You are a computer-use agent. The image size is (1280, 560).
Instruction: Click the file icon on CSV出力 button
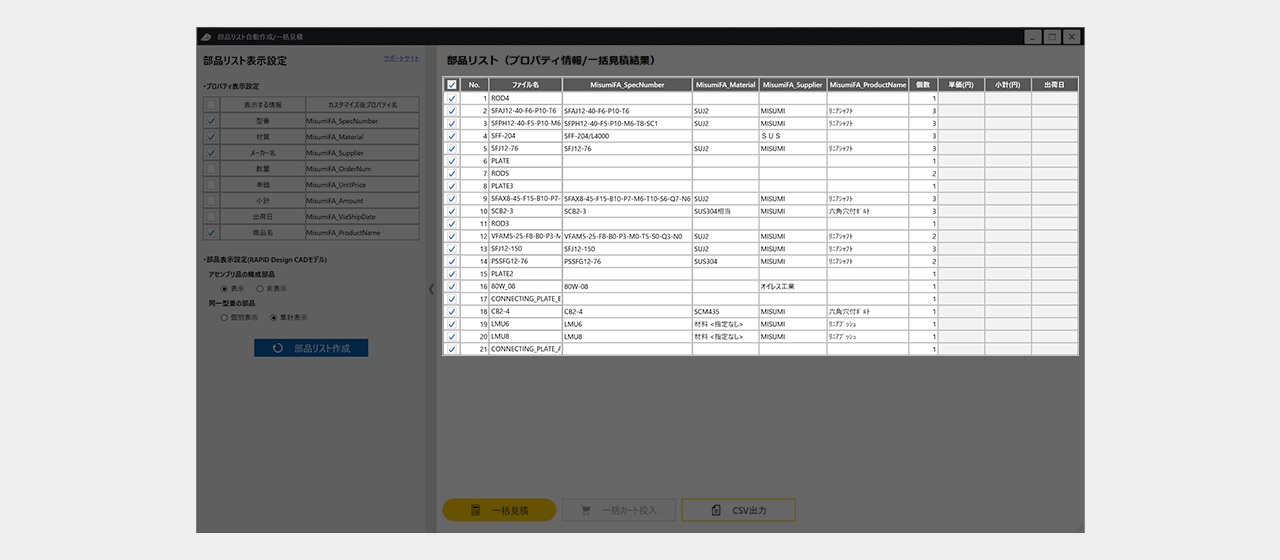click(x=716, y=511)
